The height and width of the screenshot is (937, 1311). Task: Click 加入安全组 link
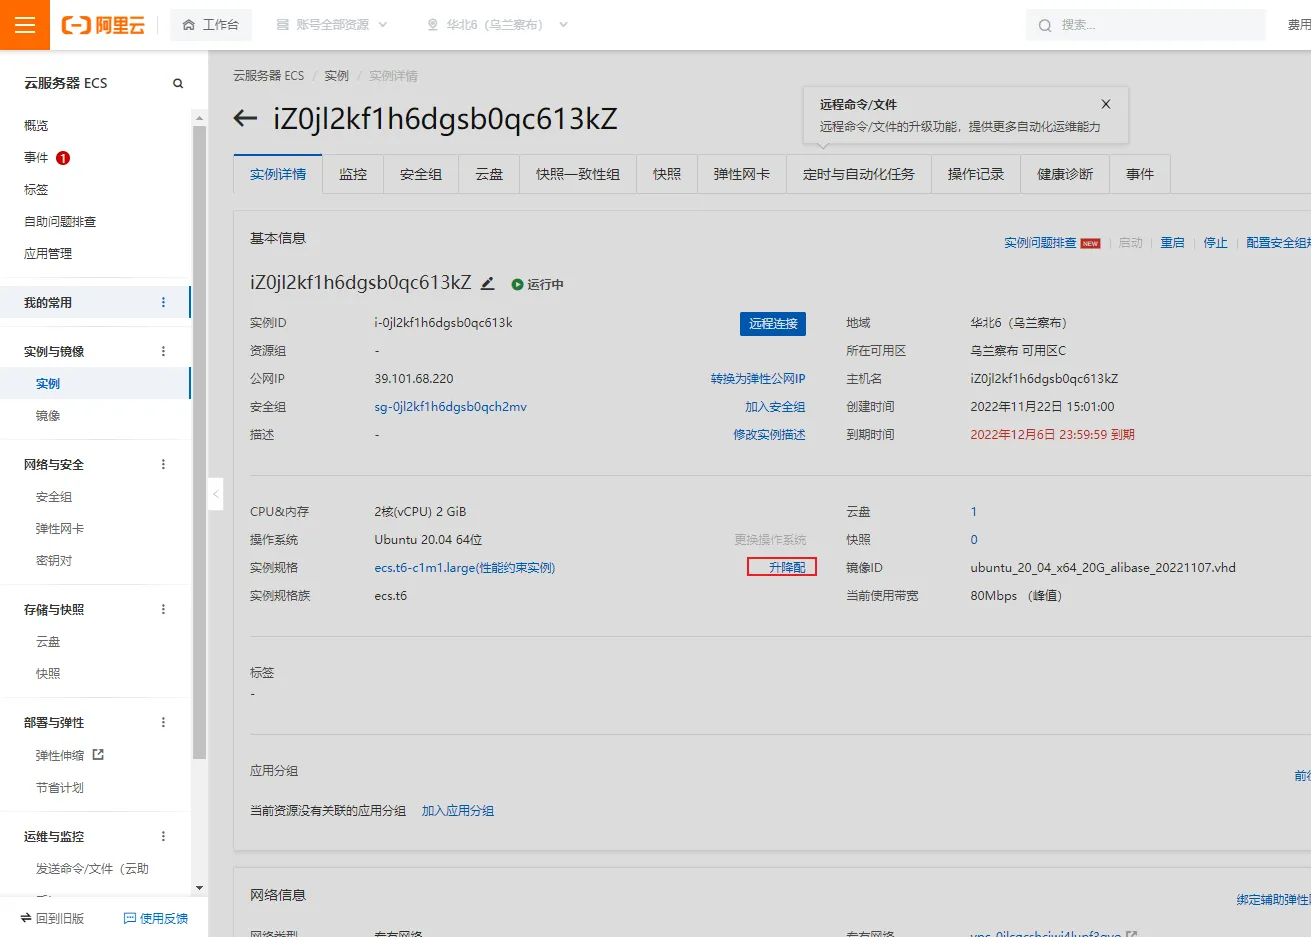(775, 407)
